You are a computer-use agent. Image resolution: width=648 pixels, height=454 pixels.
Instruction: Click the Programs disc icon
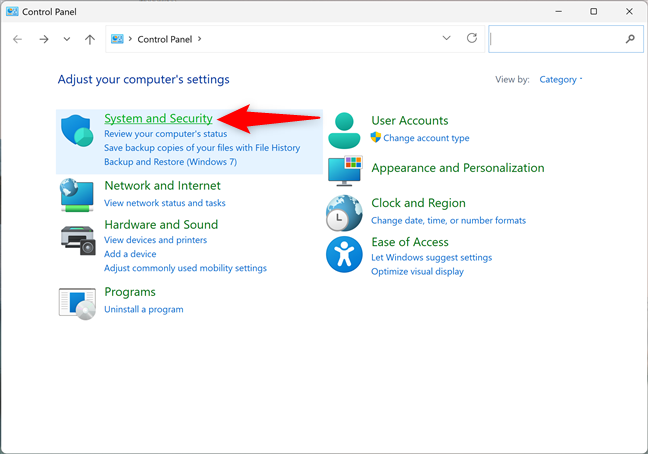(x=77, y=304)
